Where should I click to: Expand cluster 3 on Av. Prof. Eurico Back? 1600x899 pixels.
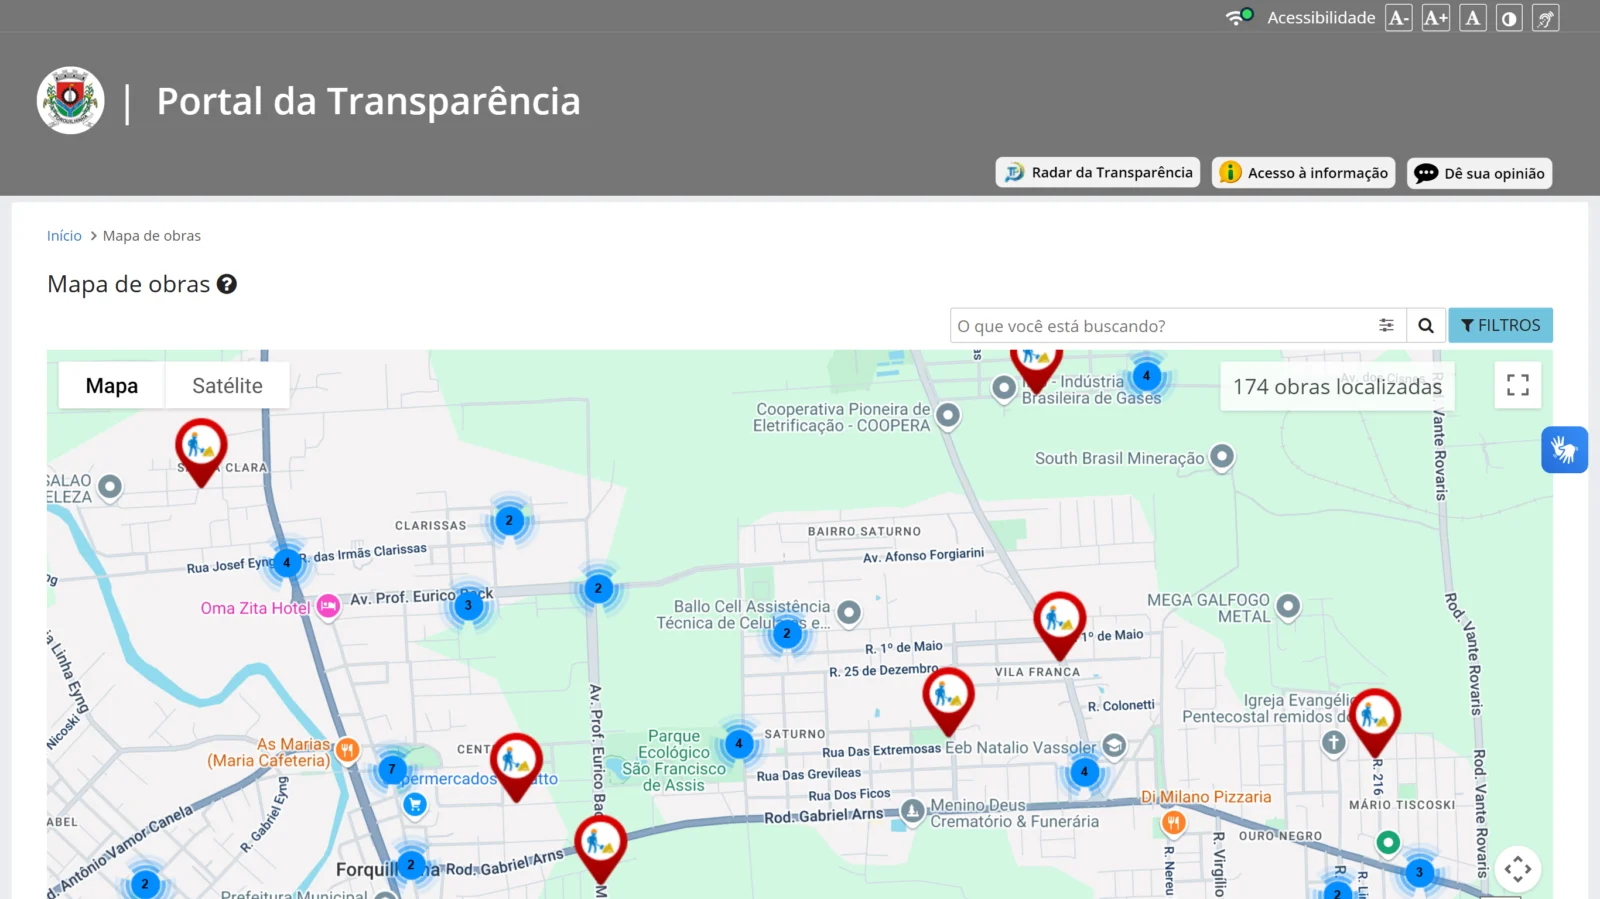[468, 605]
